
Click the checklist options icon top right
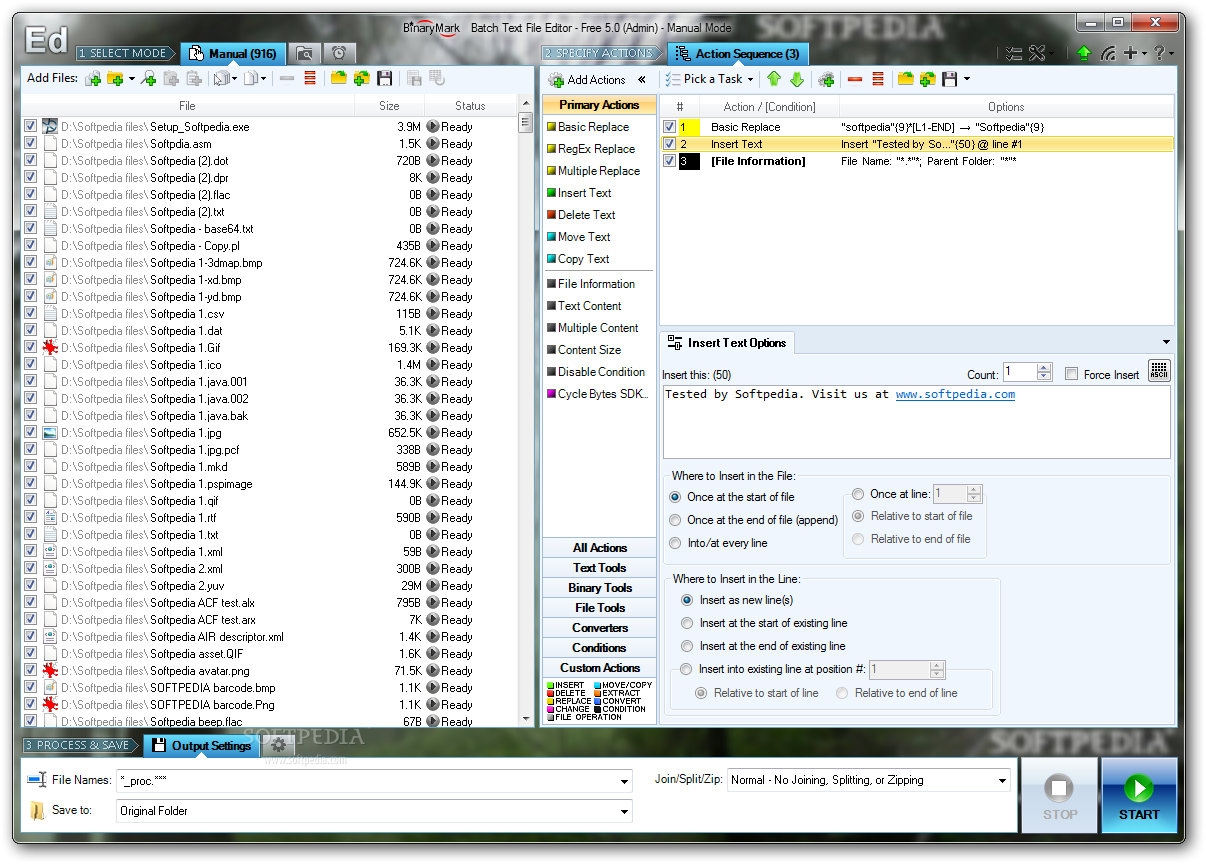[x=1014, y=53]
